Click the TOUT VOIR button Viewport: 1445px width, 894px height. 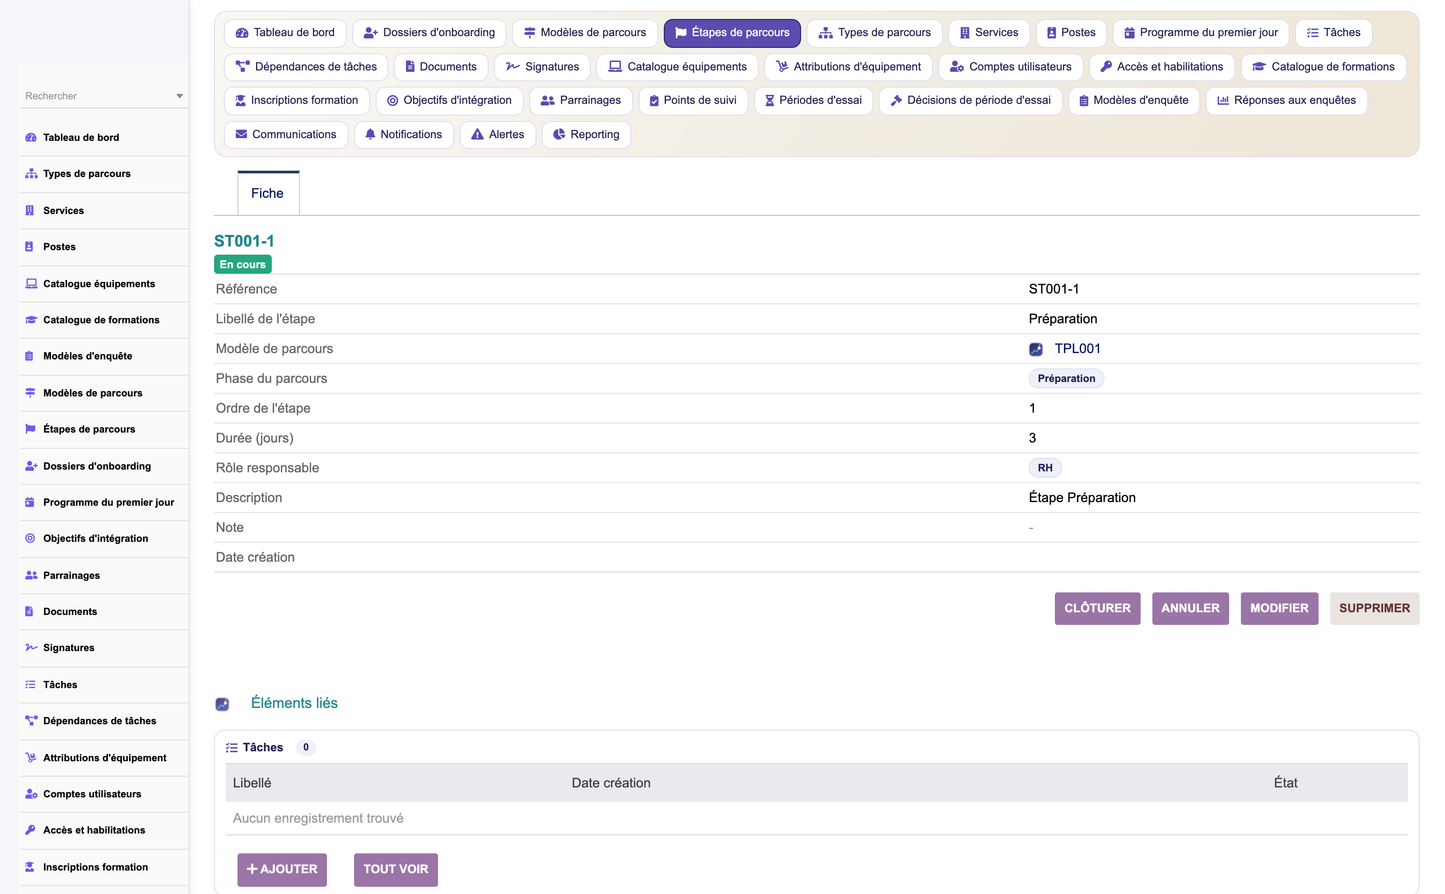tap(396, 870)
